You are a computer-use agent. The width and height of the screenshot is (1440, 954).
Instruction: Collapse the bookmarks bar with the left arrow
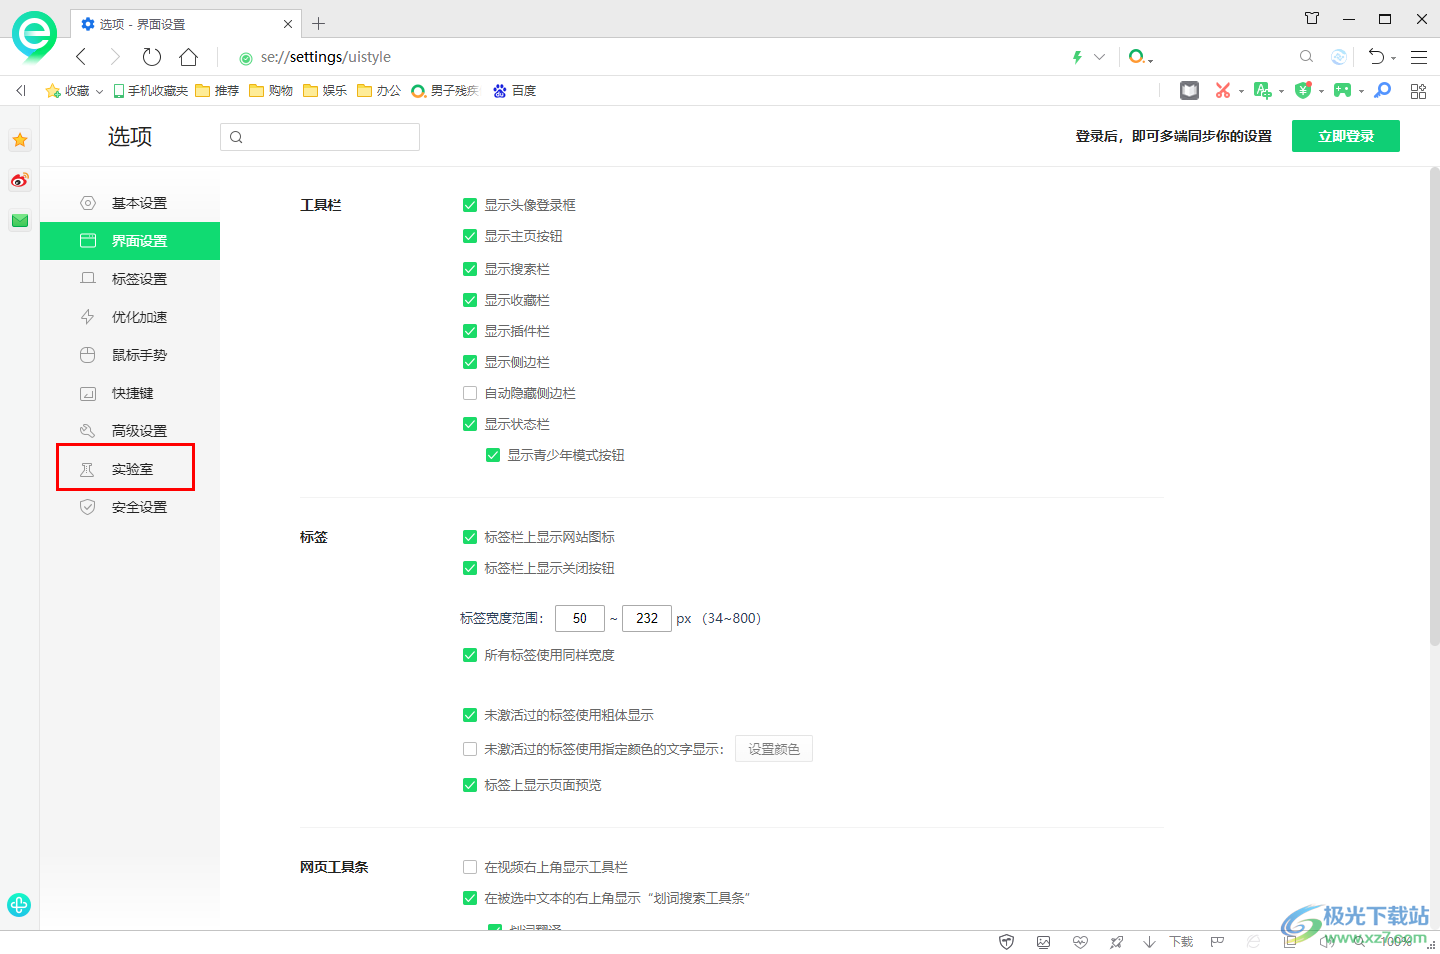[20, 90]
